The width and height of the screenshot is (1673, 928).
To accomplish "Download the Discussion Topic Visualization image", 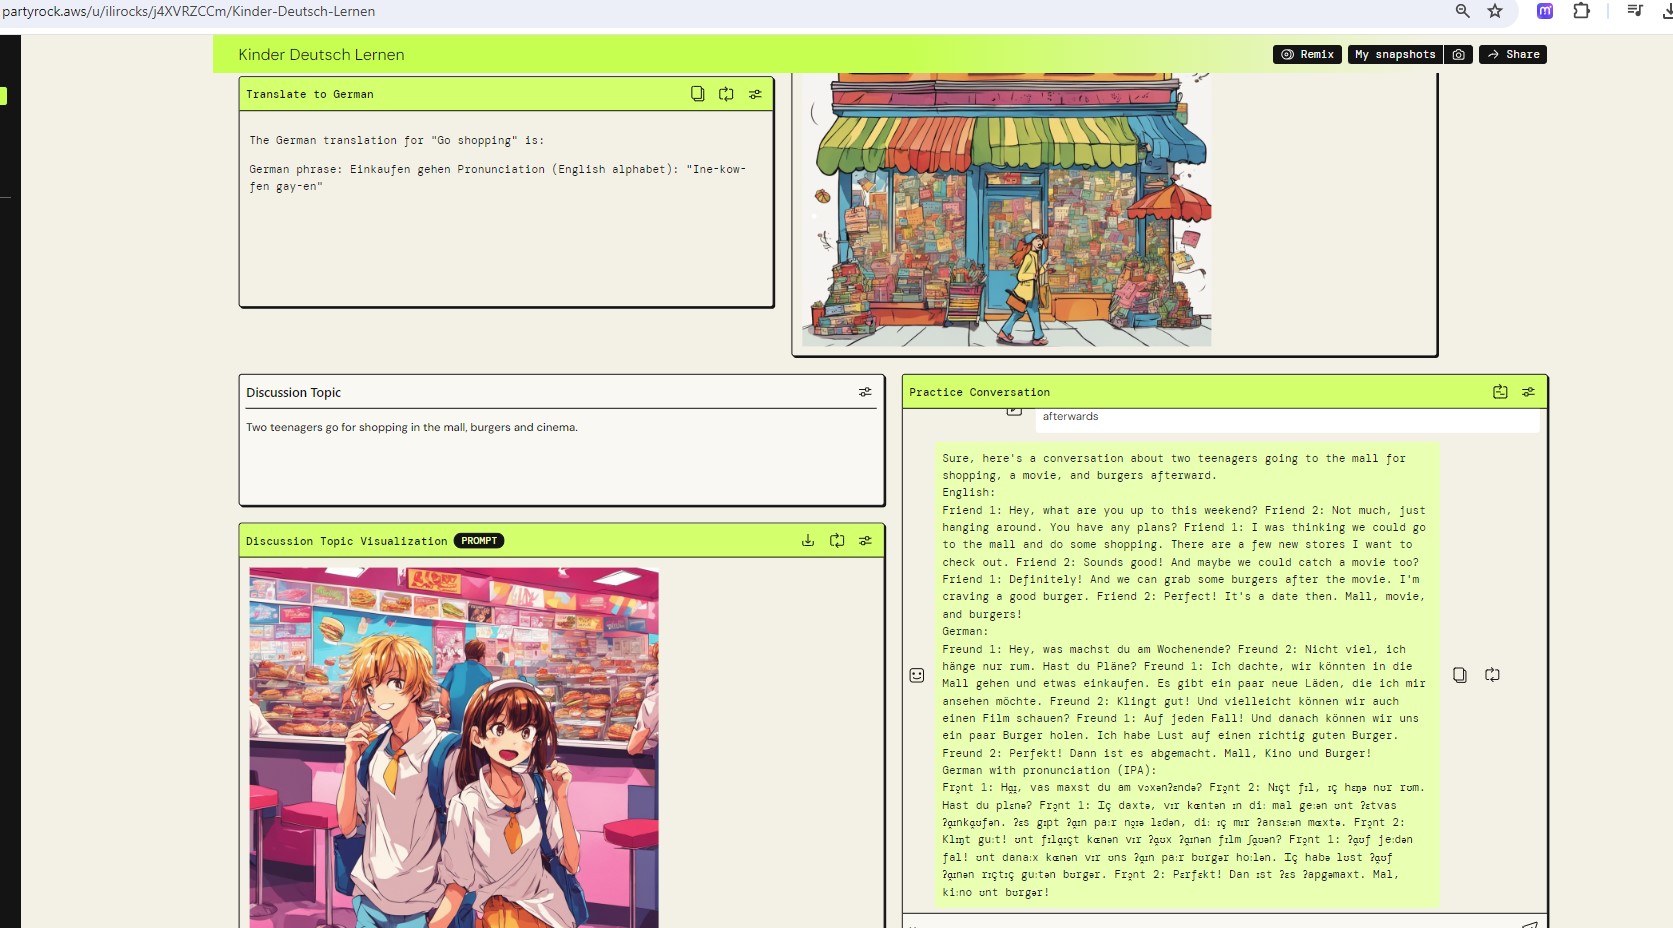I will coord(808,541).
